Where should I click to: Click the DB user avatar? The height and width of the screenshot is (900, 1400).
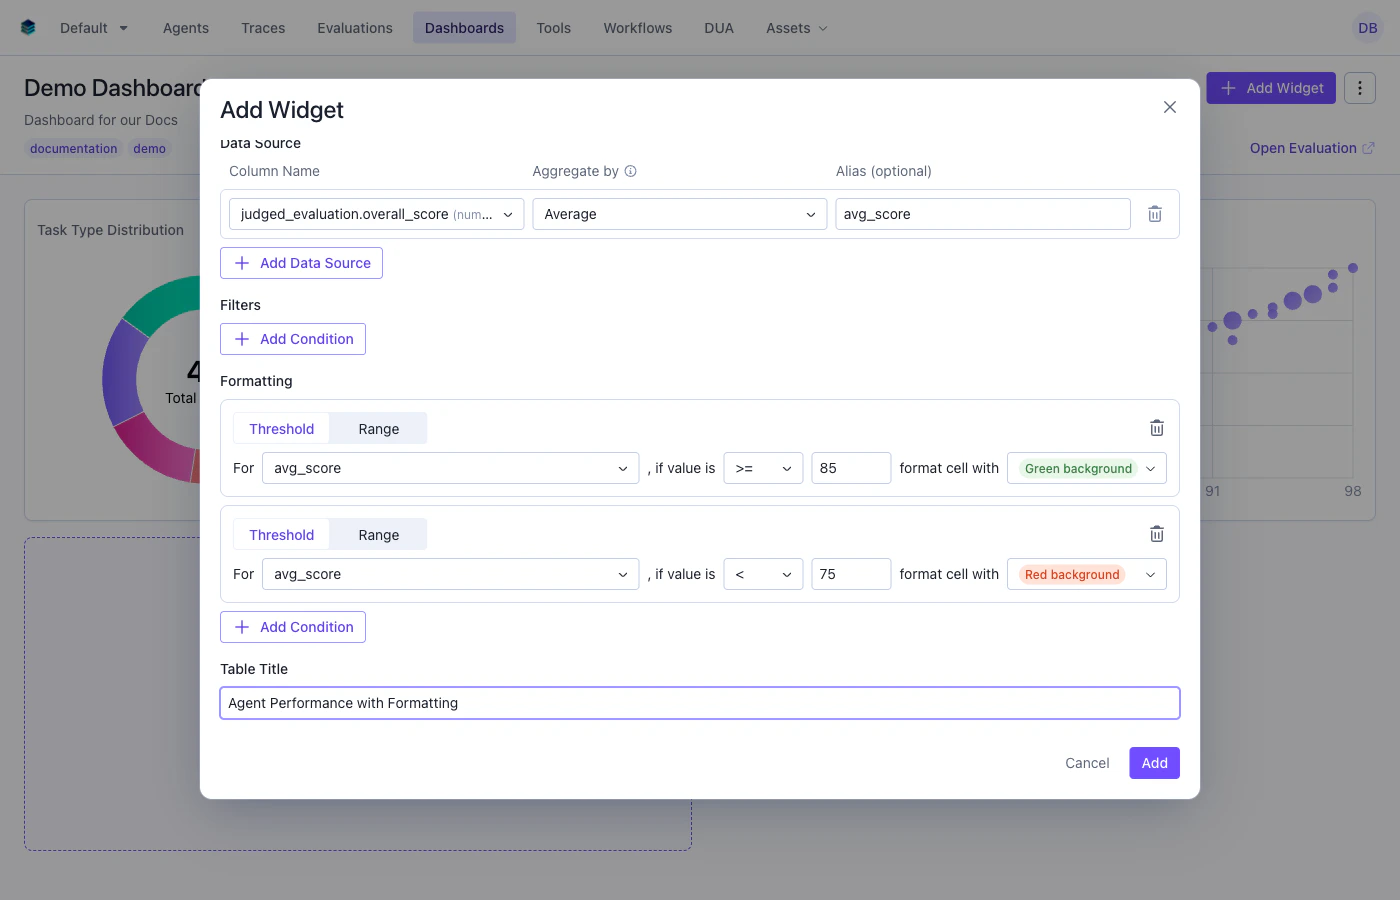(x=1367, y=28)
